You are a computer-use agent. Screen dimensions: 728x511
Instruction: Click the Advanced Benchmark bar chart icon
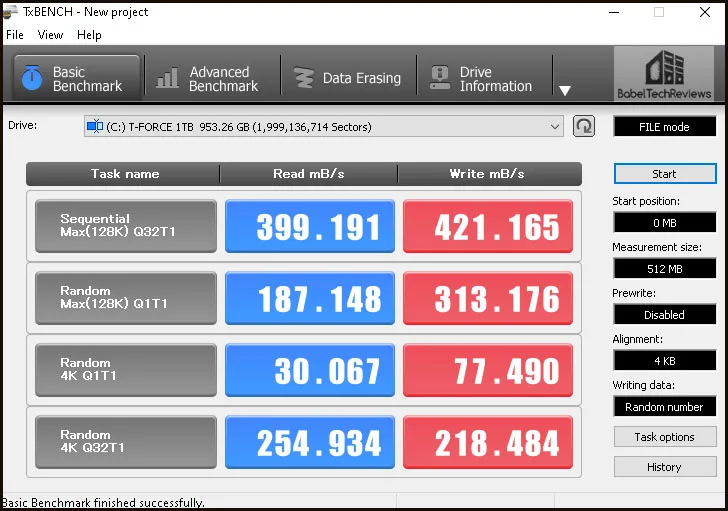point(167,78)
